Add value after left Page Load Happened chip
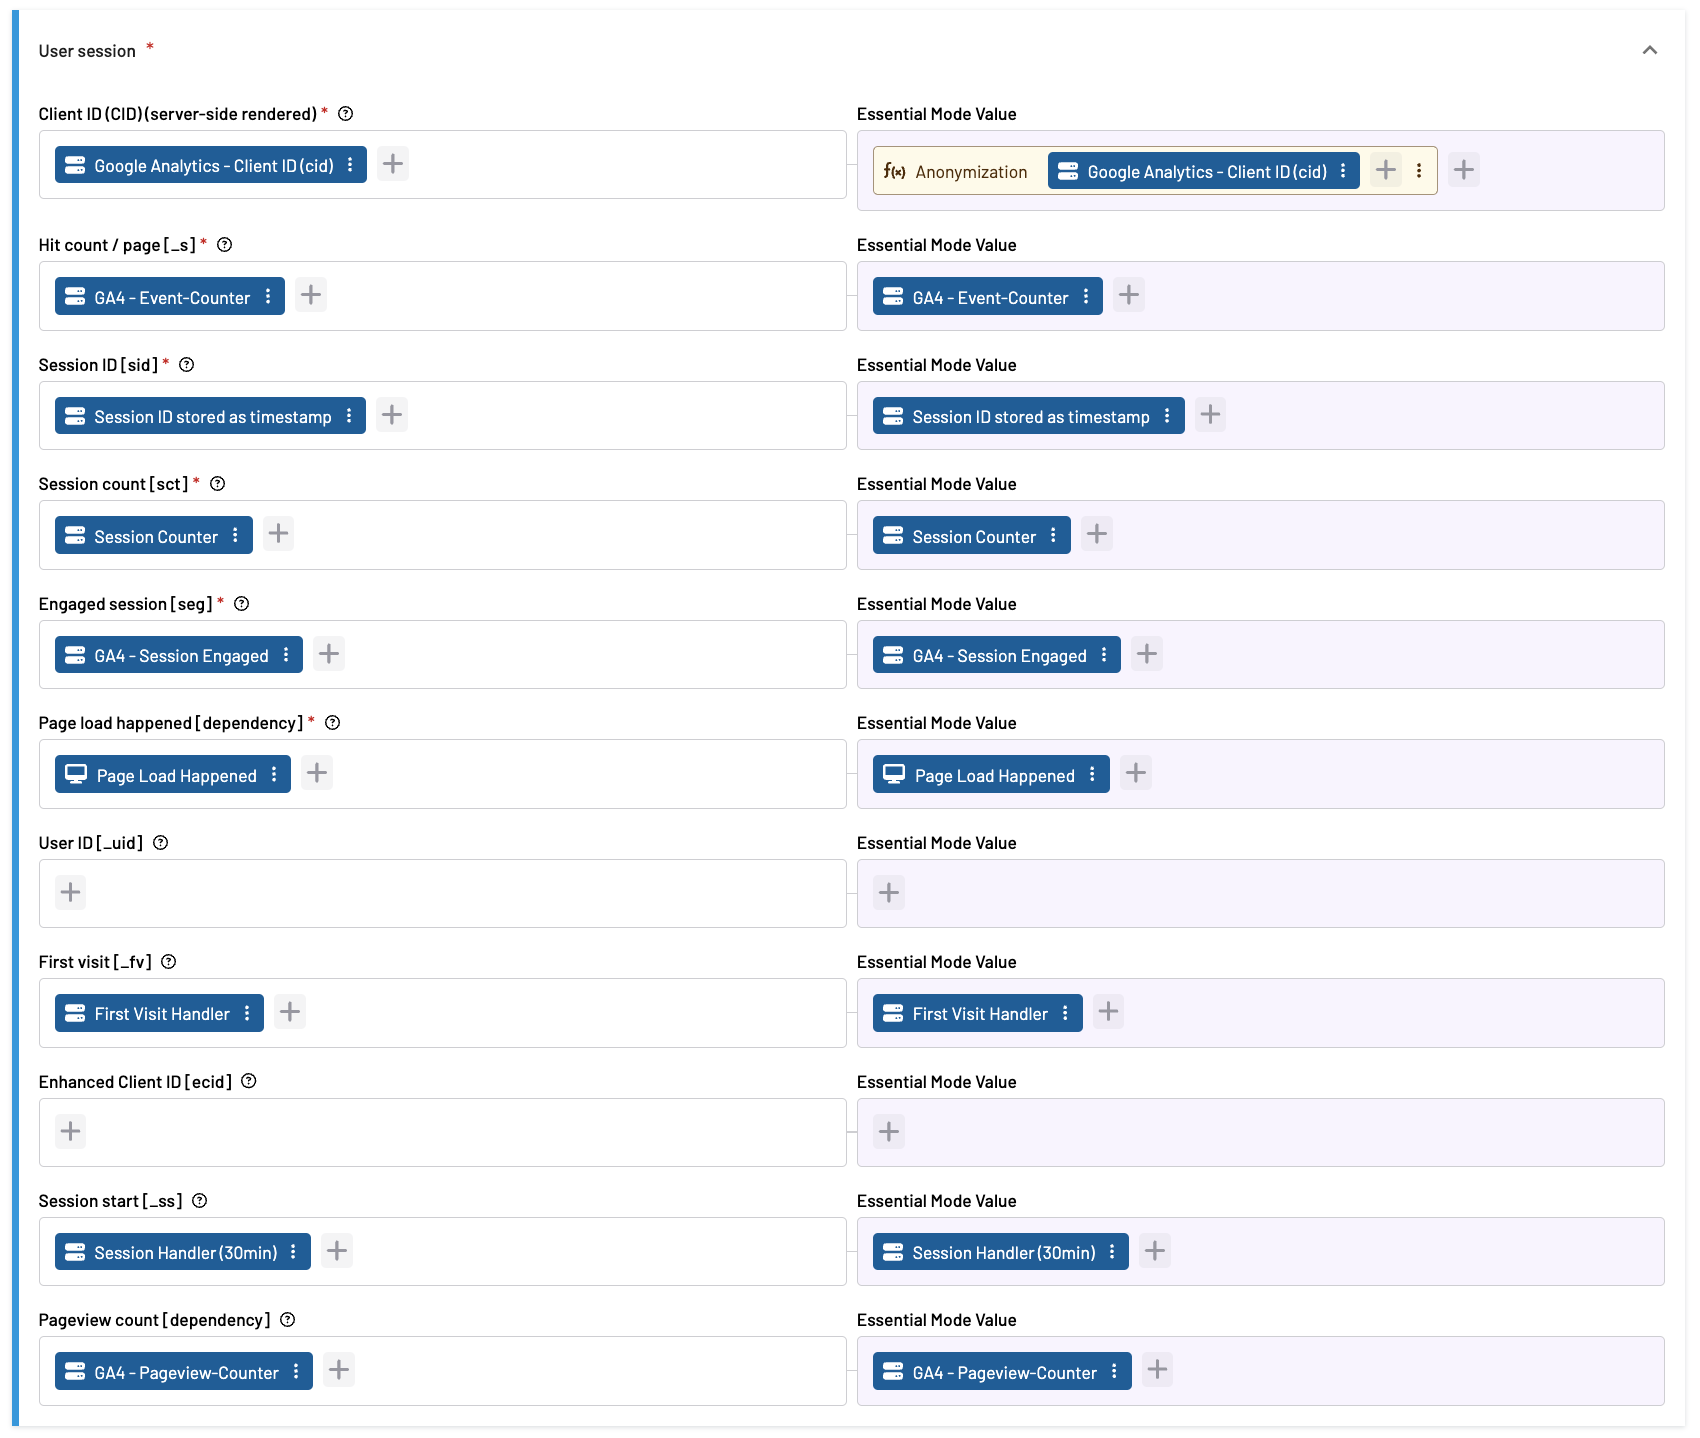 (317, 773)
